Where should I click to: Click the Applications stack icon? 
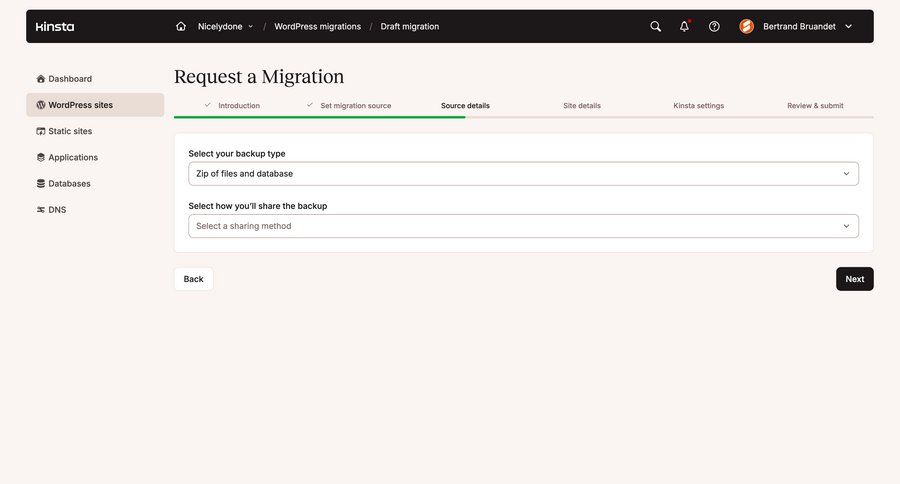(41, 157)
